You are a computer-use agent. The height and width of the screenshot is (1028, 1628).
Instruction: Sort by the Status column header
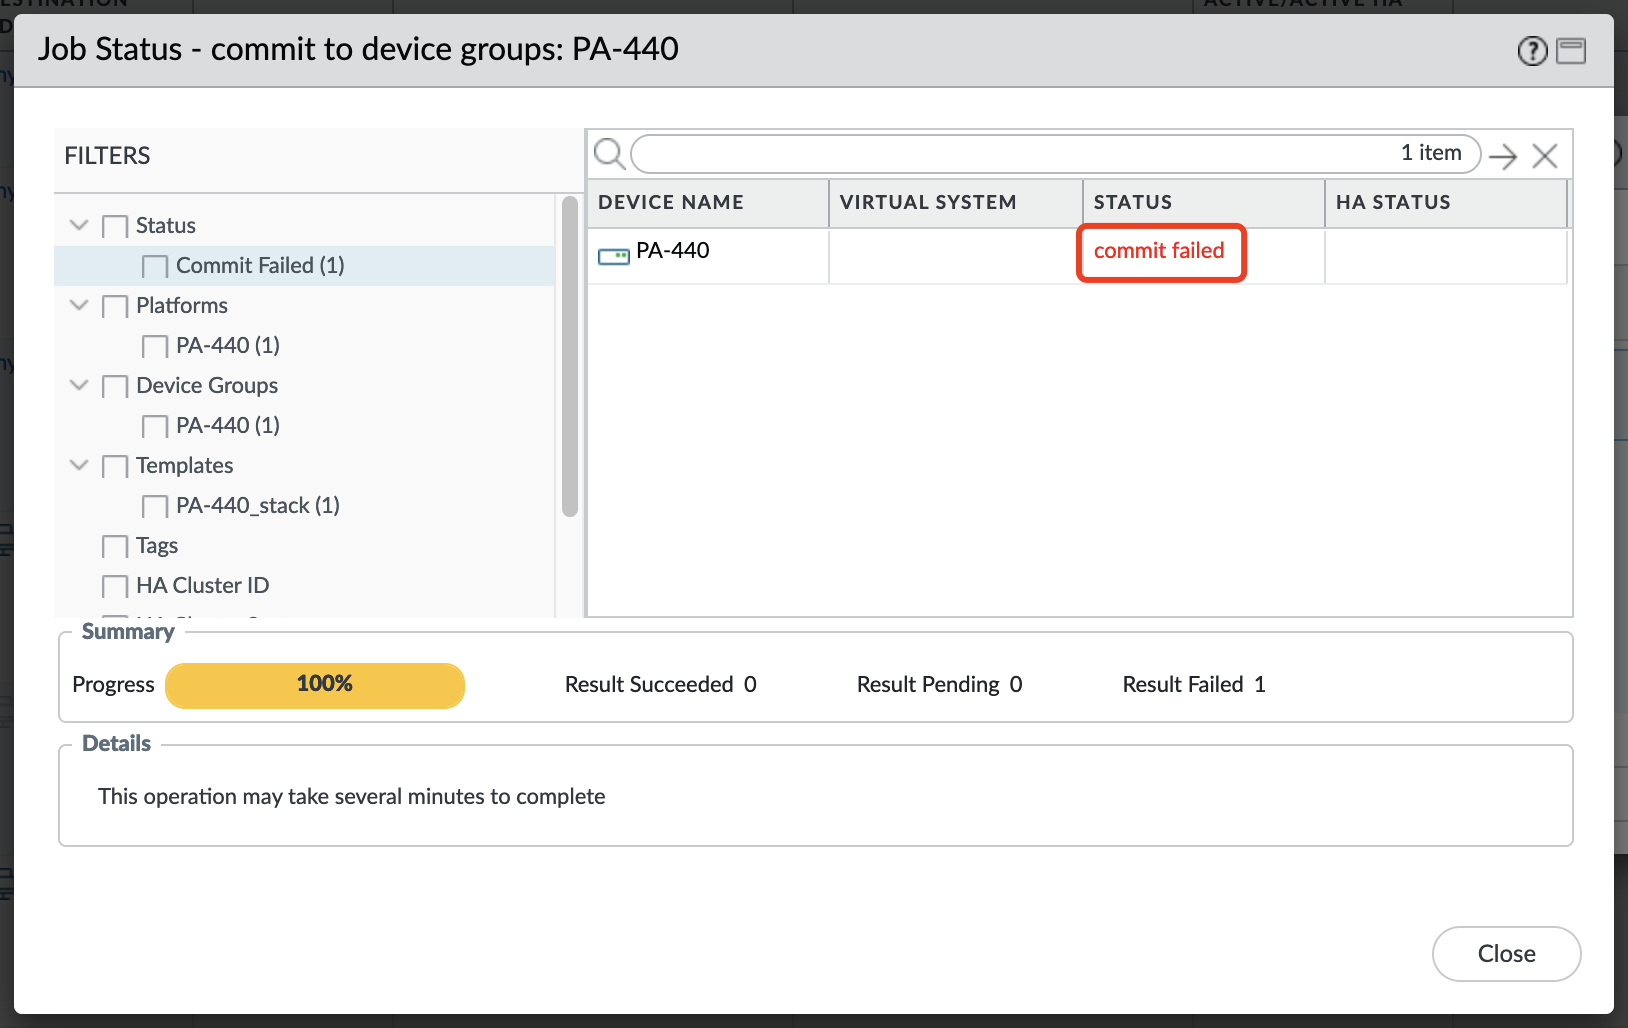click(1204, 203)
